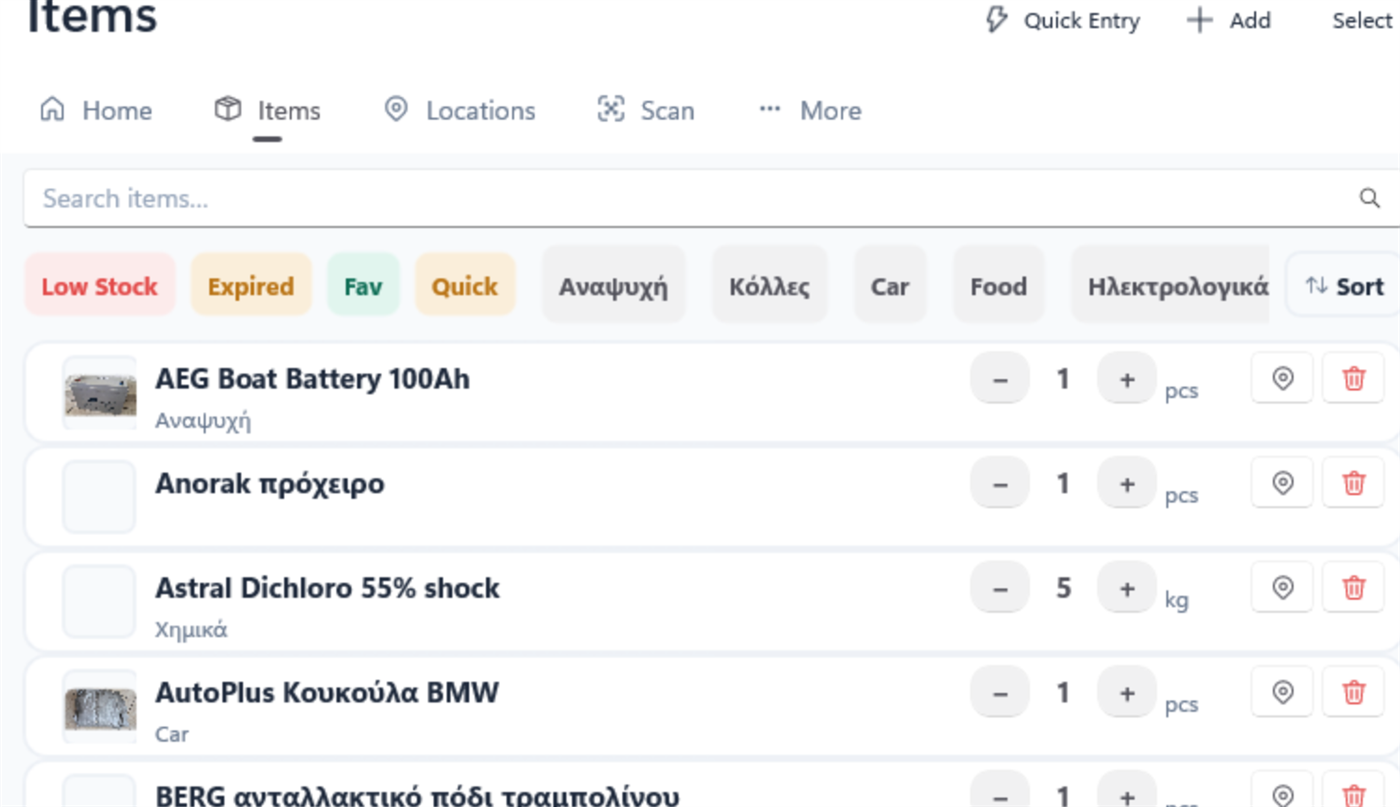
Task: Open the AEG Boat Battery thumbnail
Action: tap(100, 393)
